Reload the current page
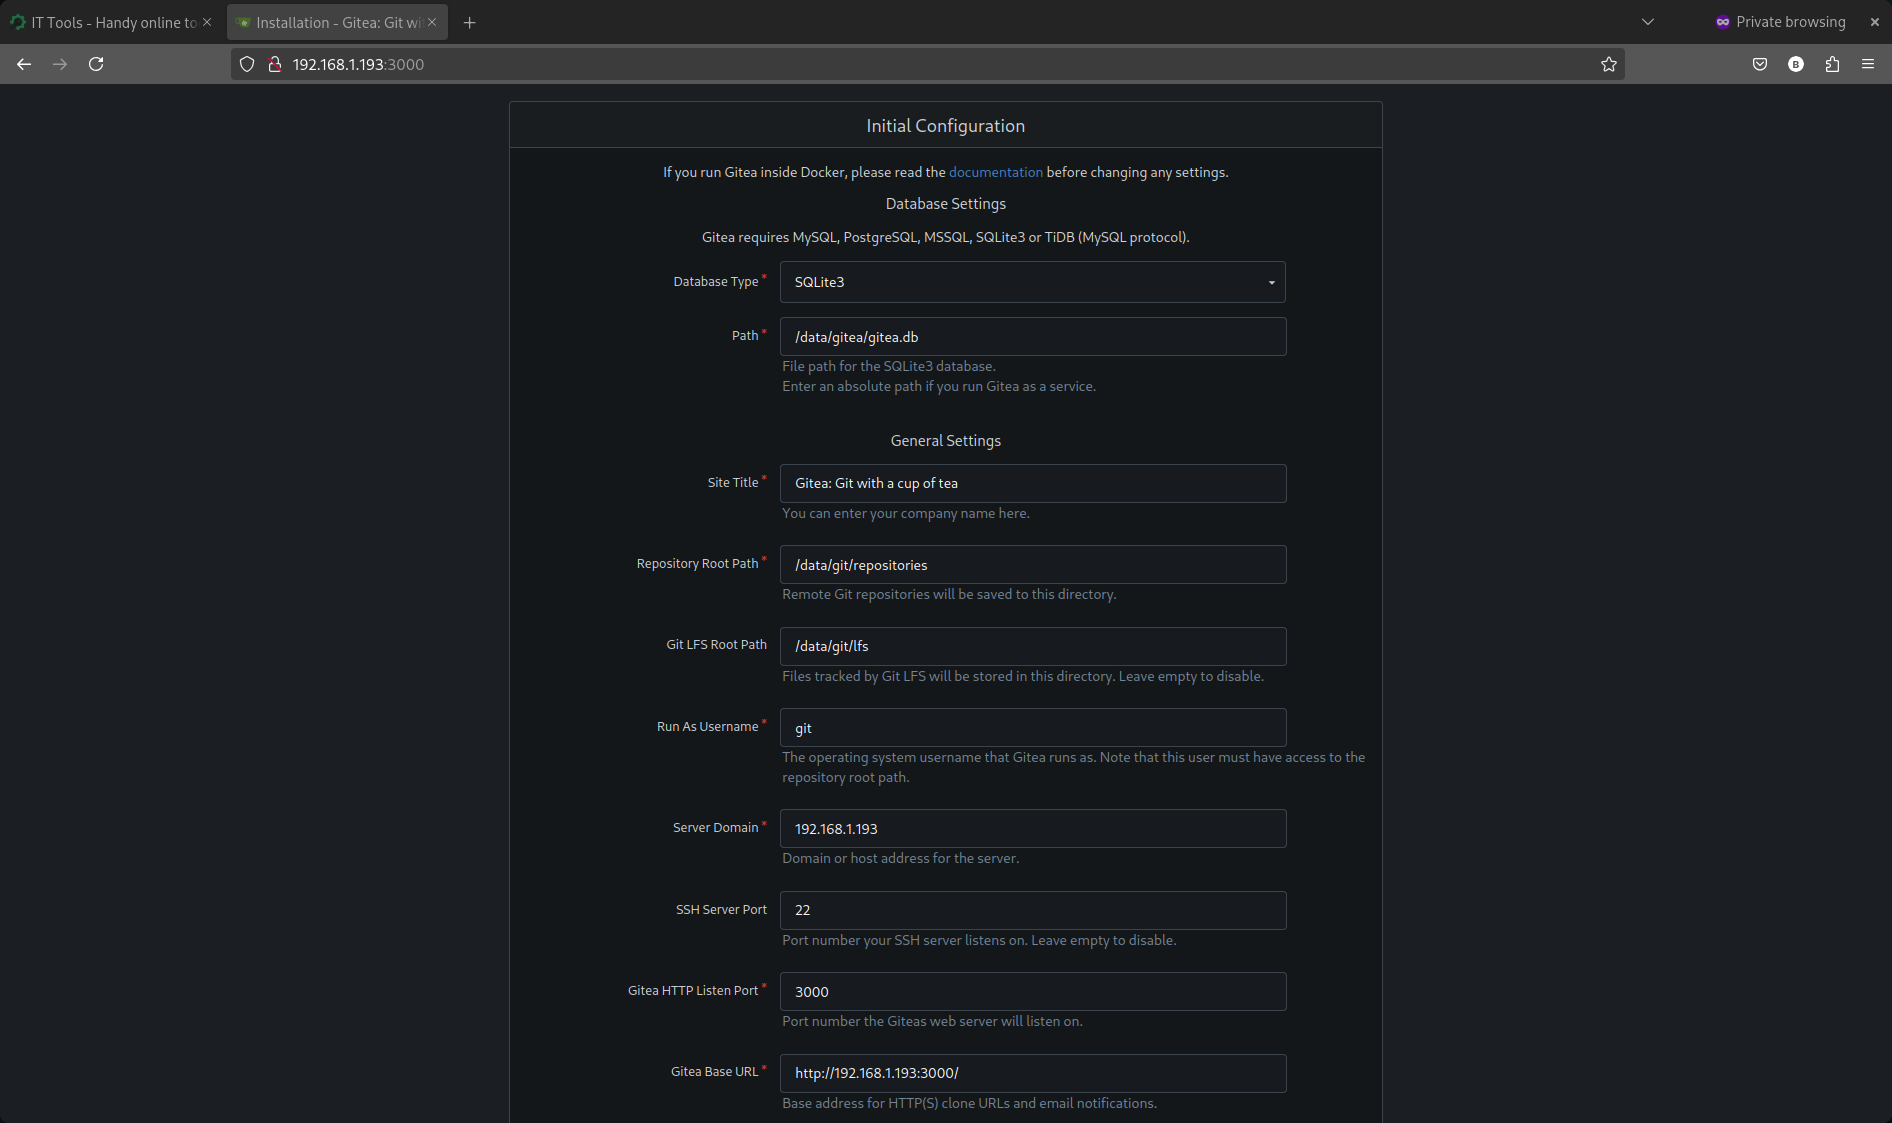This screenshot has height=1123, width=1892. tap(96, 64)
